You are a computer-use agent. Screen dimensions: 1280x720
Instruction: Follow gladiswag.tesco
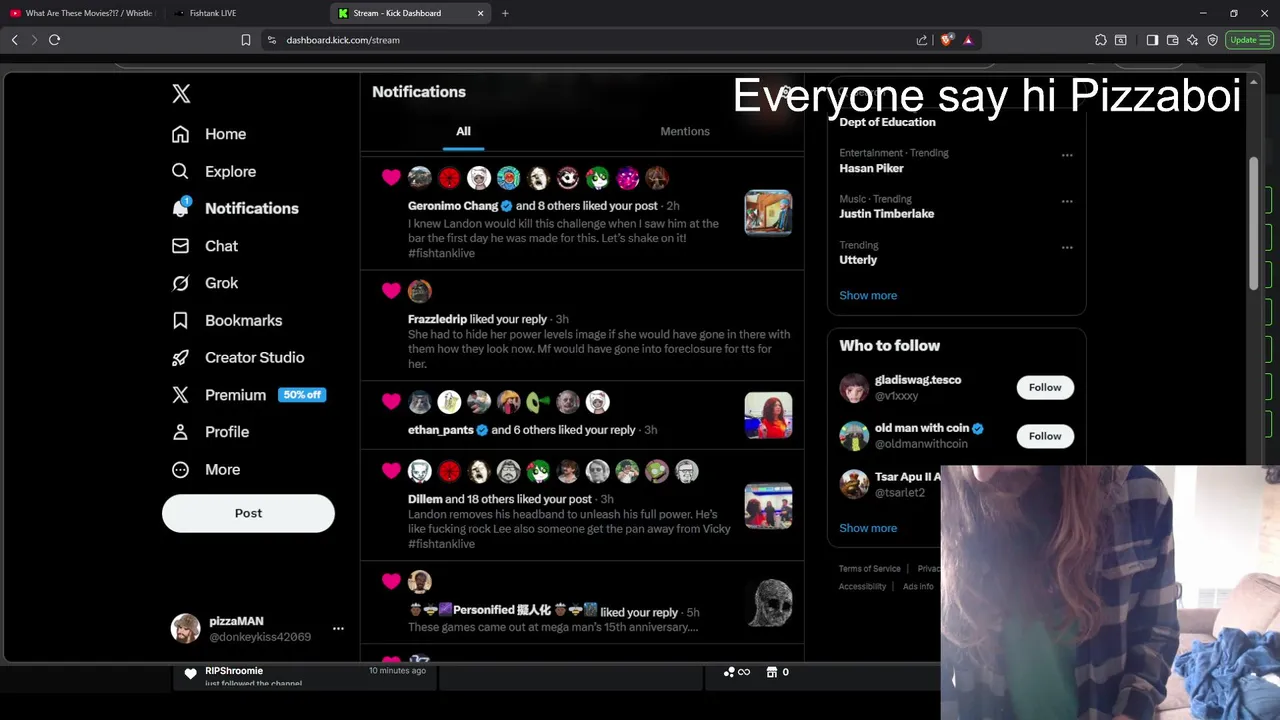point(1045,387)
